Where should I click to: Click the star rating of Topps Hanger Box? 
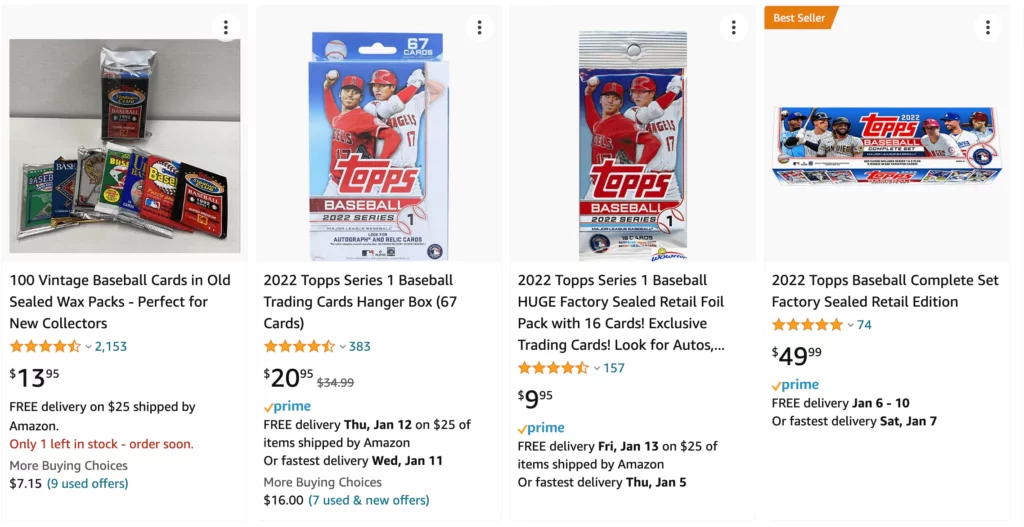click(299, 346)
